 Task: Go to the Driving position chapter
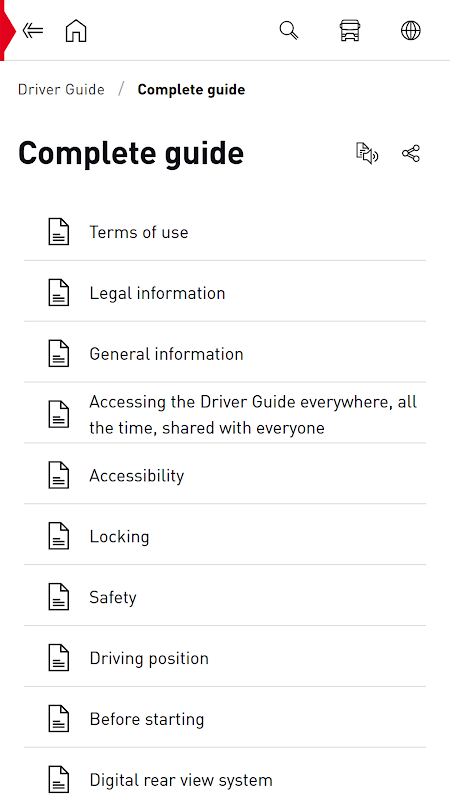click(225, 658)
